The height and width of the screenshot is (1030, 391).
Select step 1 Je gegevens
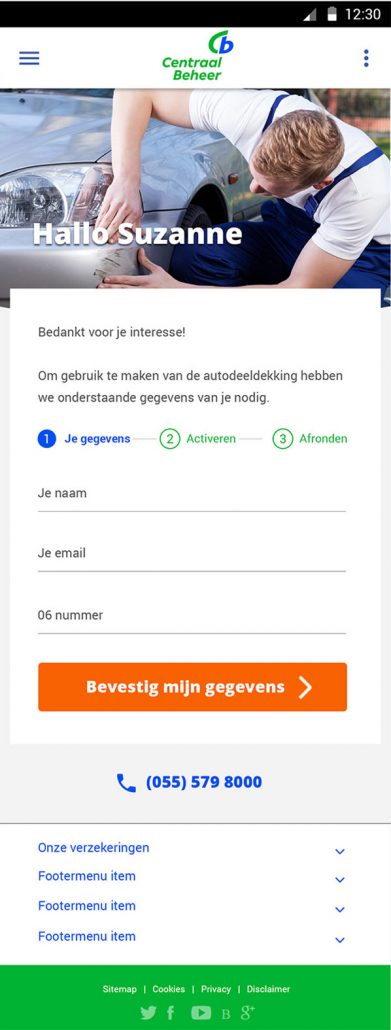click(84, 439)
